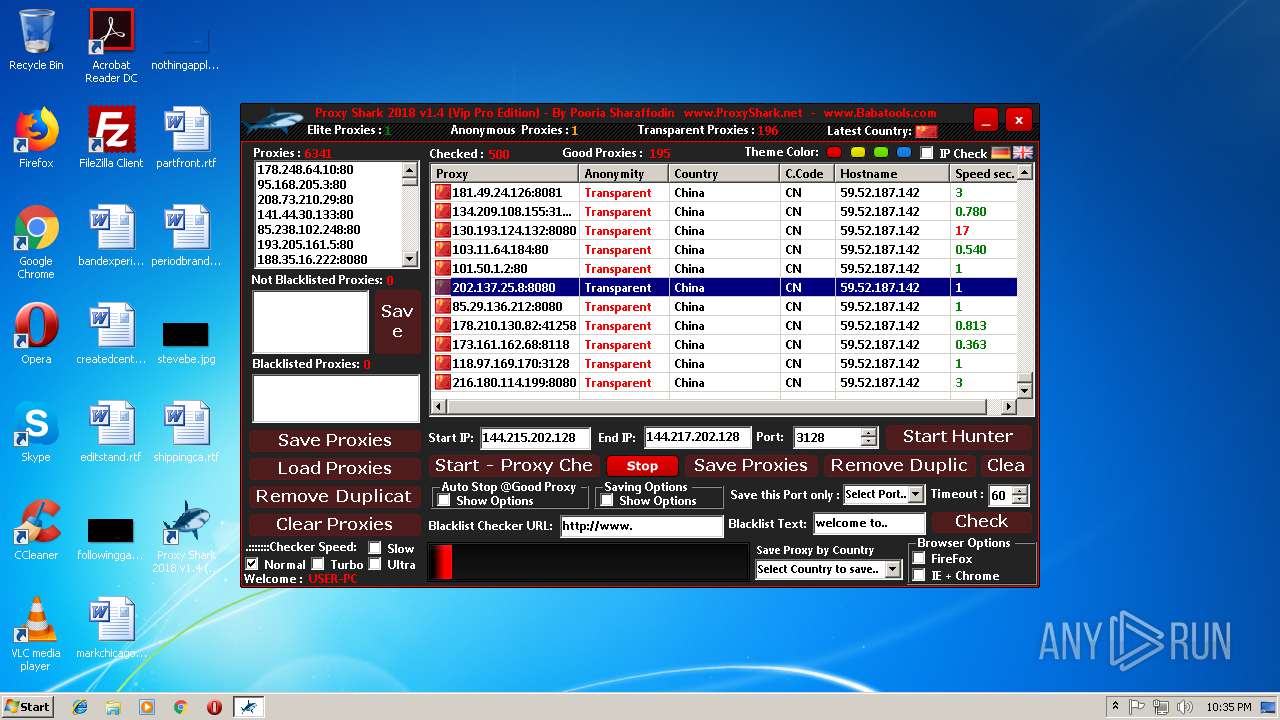This screenshot has width=1280, height=720.
Task: Toggle Auto Stop Show Options checkbox
Action: [x=444, y=501]
